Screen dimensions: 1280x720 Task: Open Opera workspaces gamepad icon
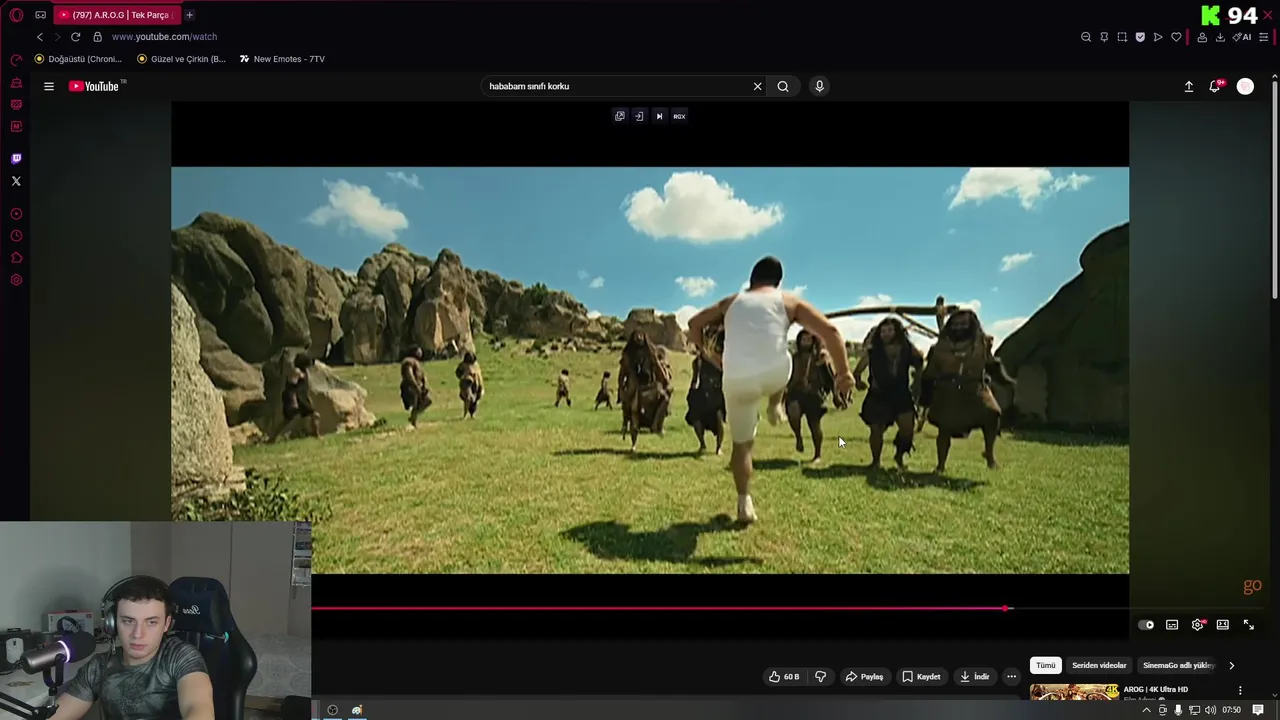click(x=40, y=15)
